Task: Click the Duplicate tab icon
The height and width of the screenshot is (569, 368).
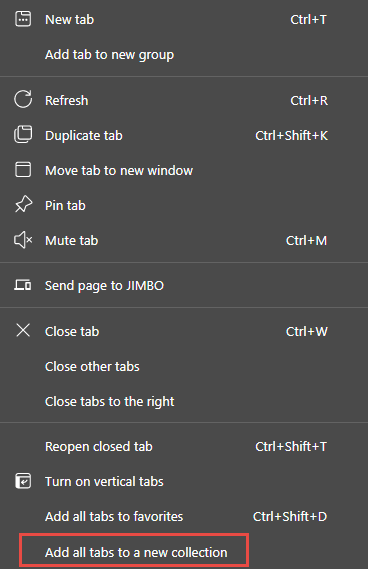Action: click(23, 135)
